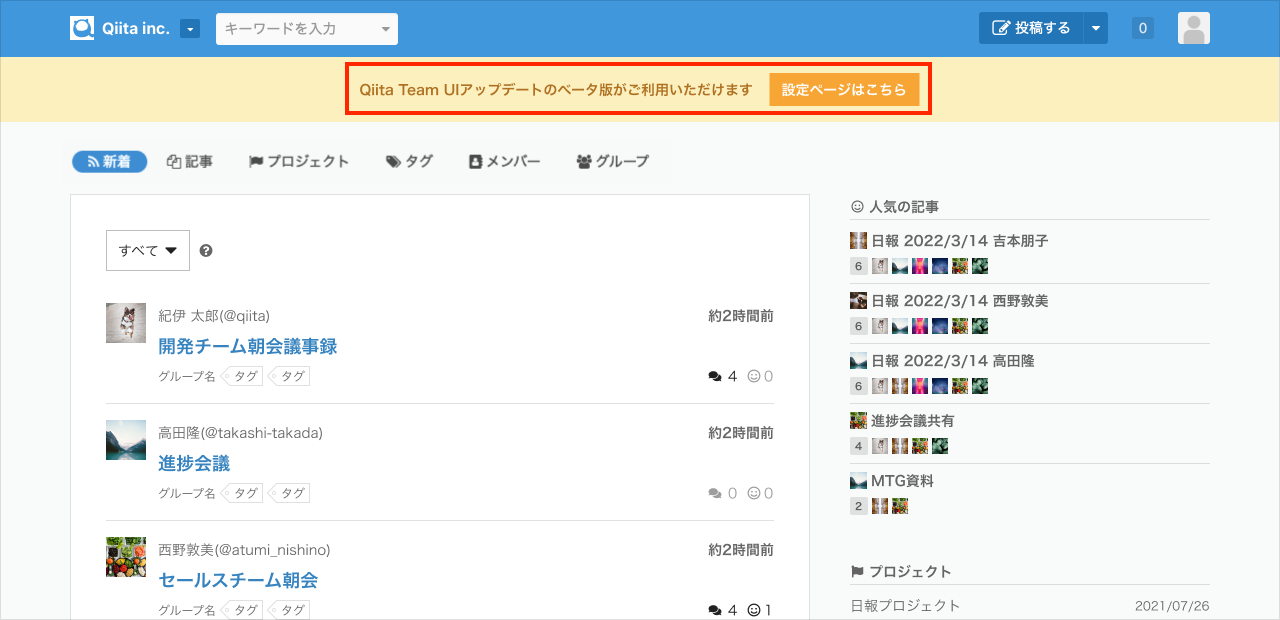Open the team switcher dropdown beside Qiita inc.
The height and width of the screenshot is (620, 1280).
click(190, 29)
